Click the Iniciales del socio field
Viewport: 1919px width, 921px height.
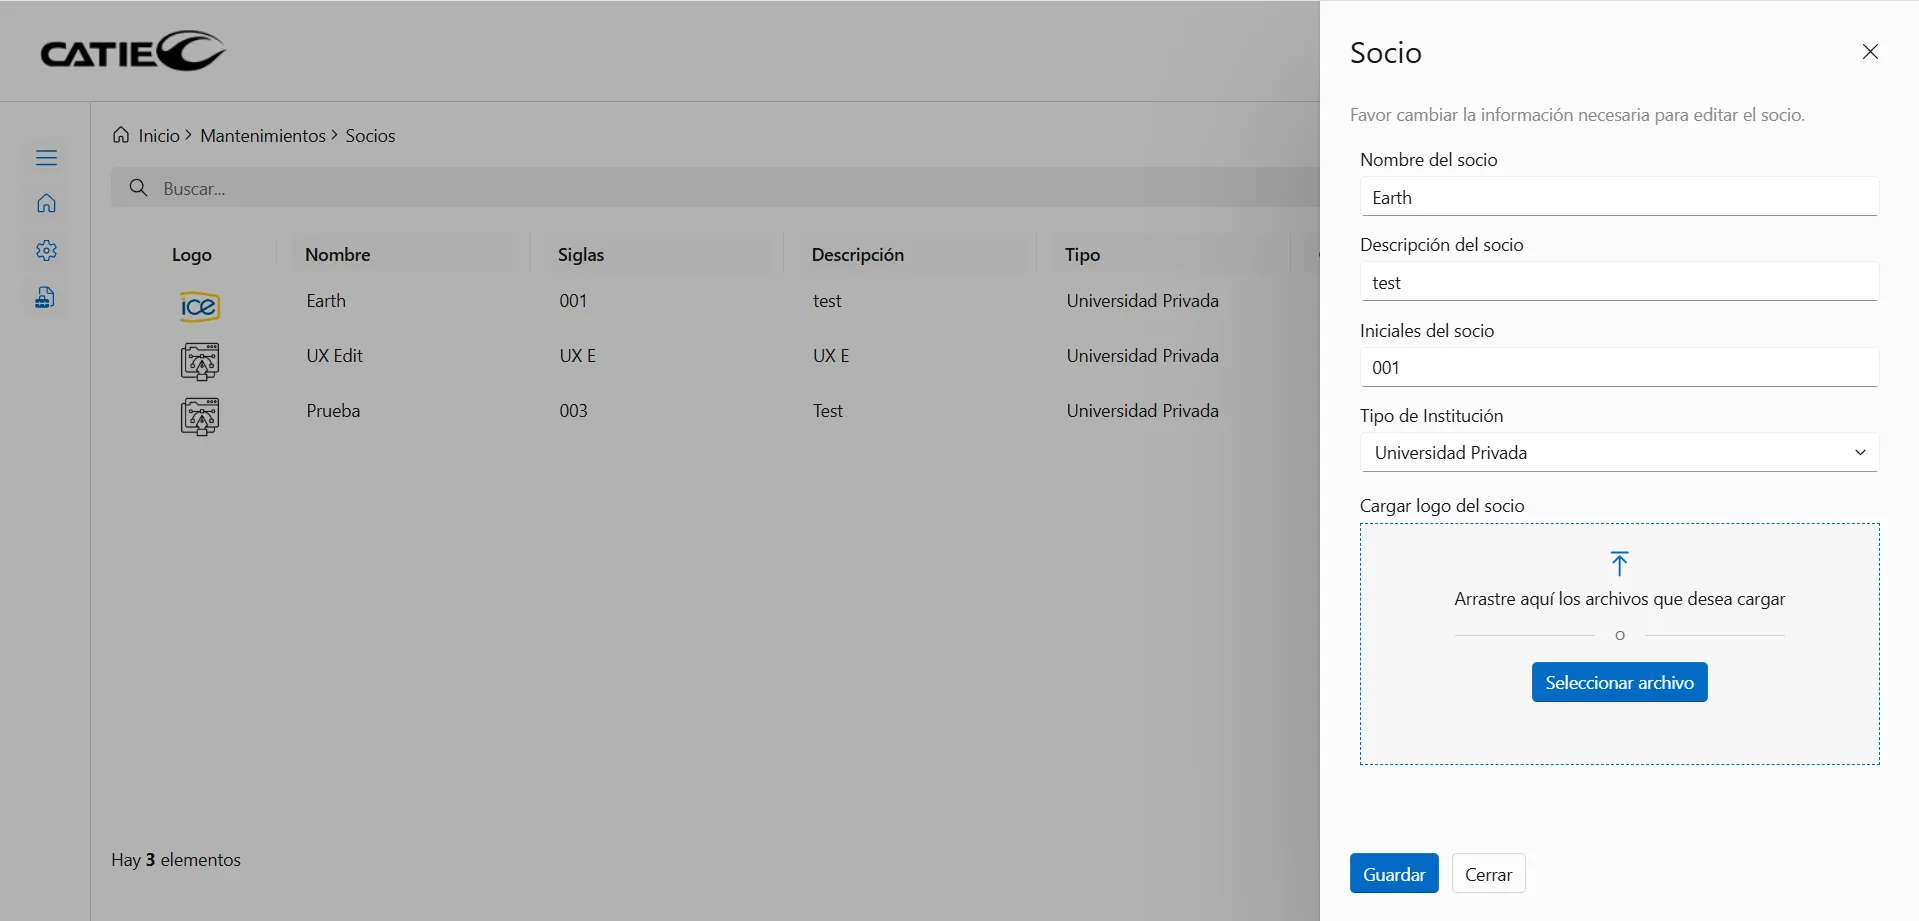click(1618, 368)
